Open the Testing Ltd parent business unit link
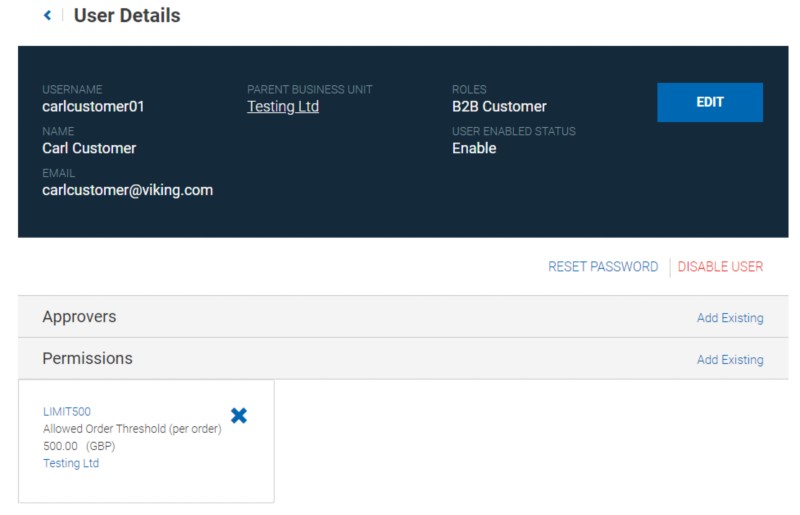 pyautogui.click(x=283, y=106)
